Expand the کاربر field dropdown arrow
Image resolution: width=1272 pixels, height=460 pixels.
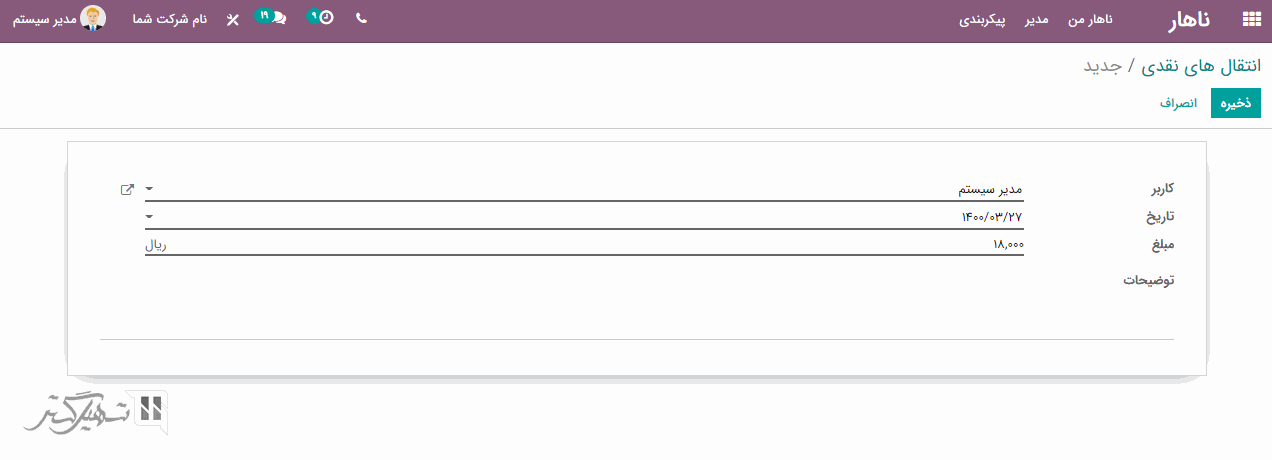coord(150,188)
